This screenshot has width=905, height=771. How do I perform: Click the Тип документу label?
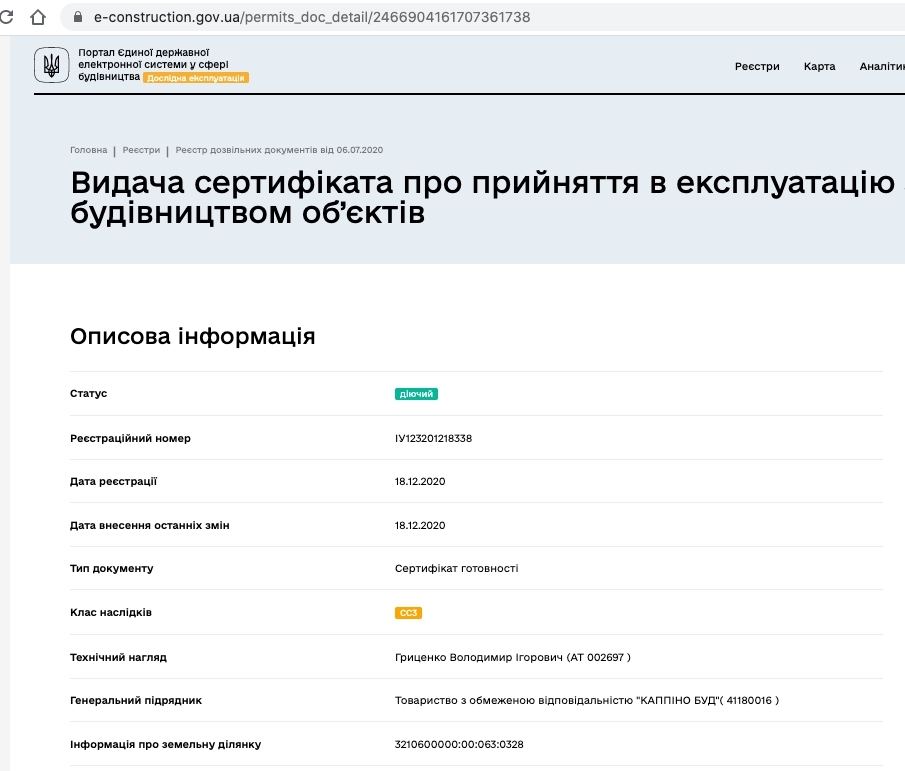(111, 568)
